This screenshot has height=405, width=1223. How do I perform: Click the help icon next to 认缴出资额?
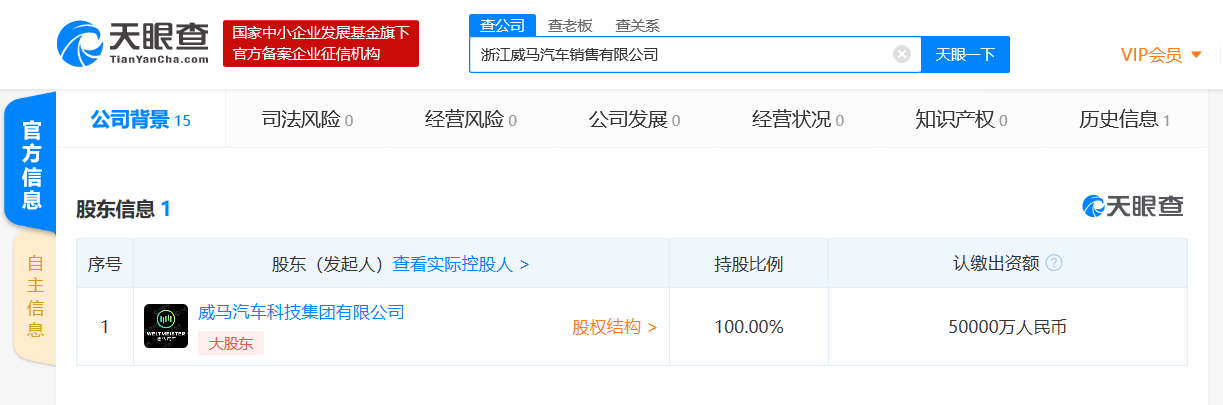(x=1053, y=263)
